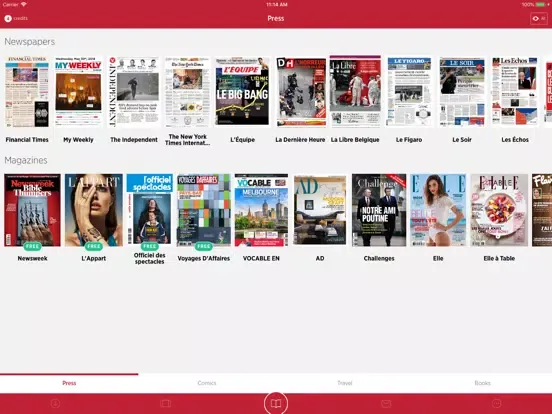Open the L'Appart magazine cover
This screenshot has width=552, height=414.
pos(94,210)
